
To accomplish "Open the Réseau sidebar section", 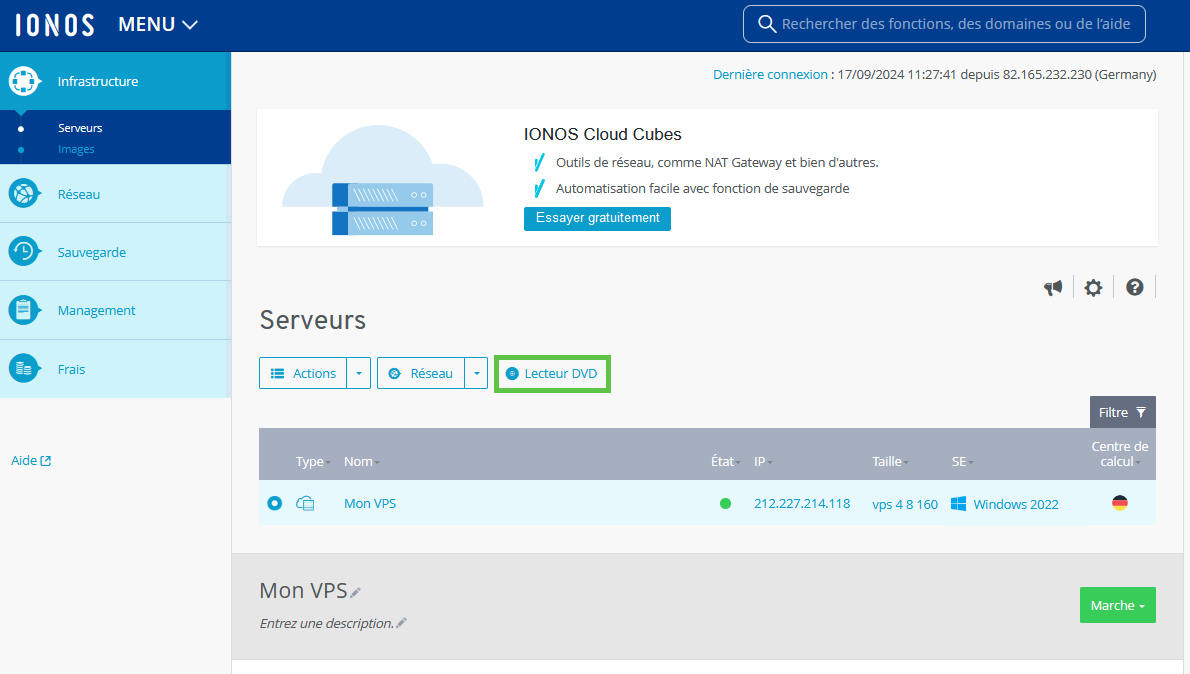I will (x=115, y=194).
